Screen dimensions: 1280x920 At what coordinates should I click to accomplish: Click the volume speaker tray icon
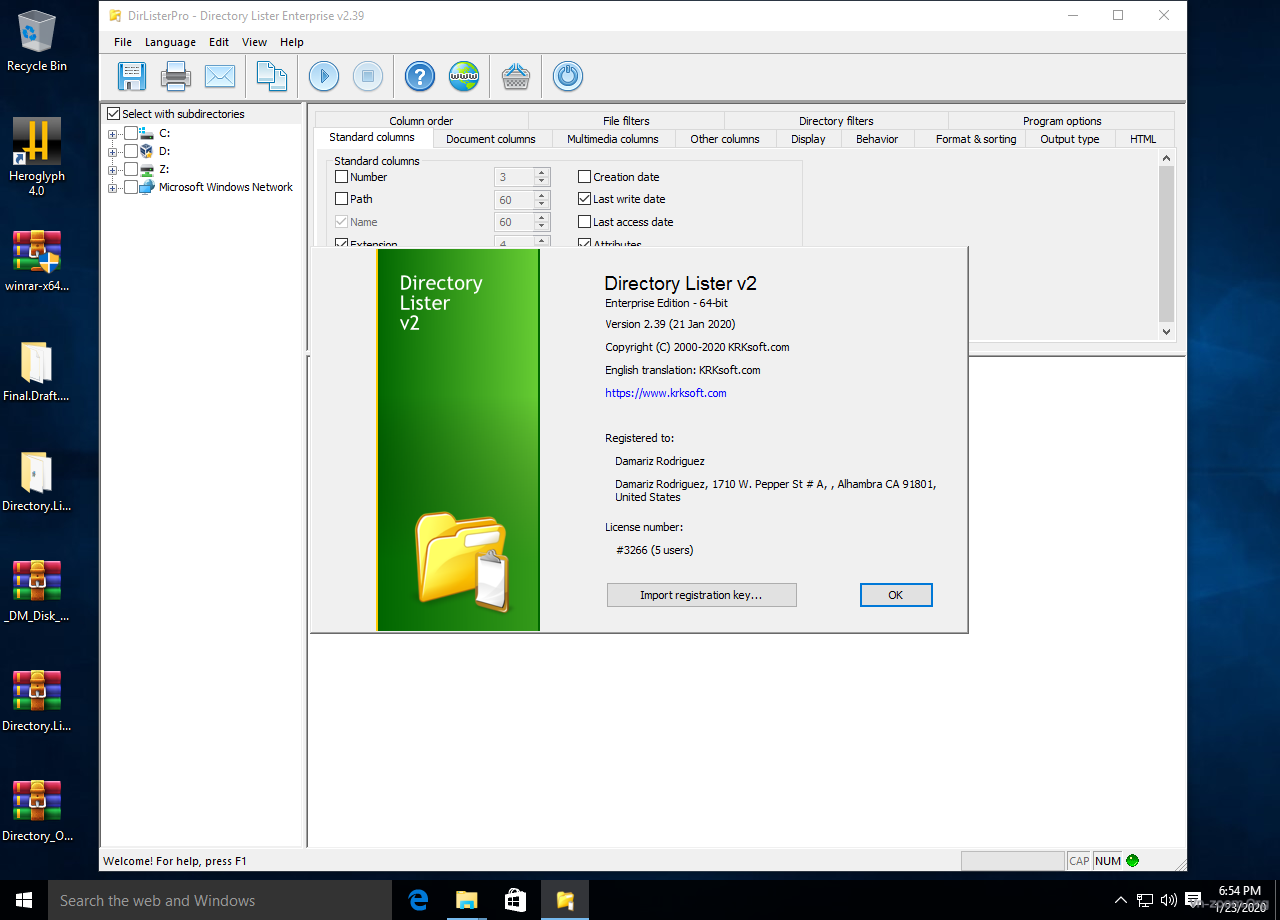pos(1168,900)
